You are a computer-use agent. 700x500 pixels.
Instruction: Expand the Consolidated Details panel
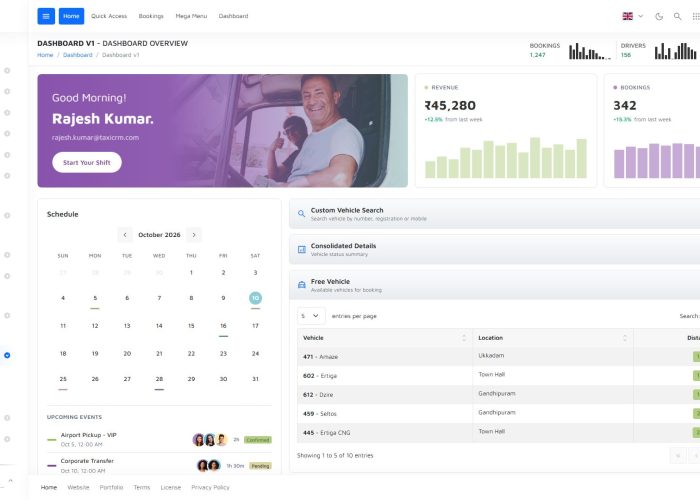coord(495,250)
